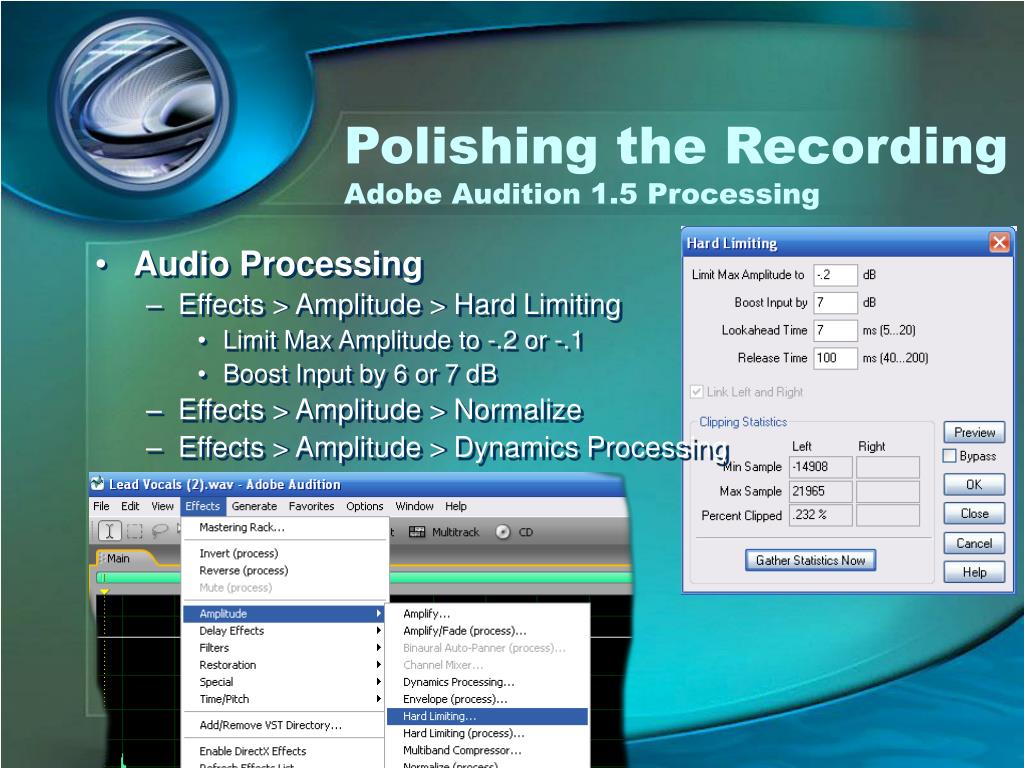Choose Amplify from Amplitude submenu
Viewport: 1024px width, 768px height.
(487, 613)
